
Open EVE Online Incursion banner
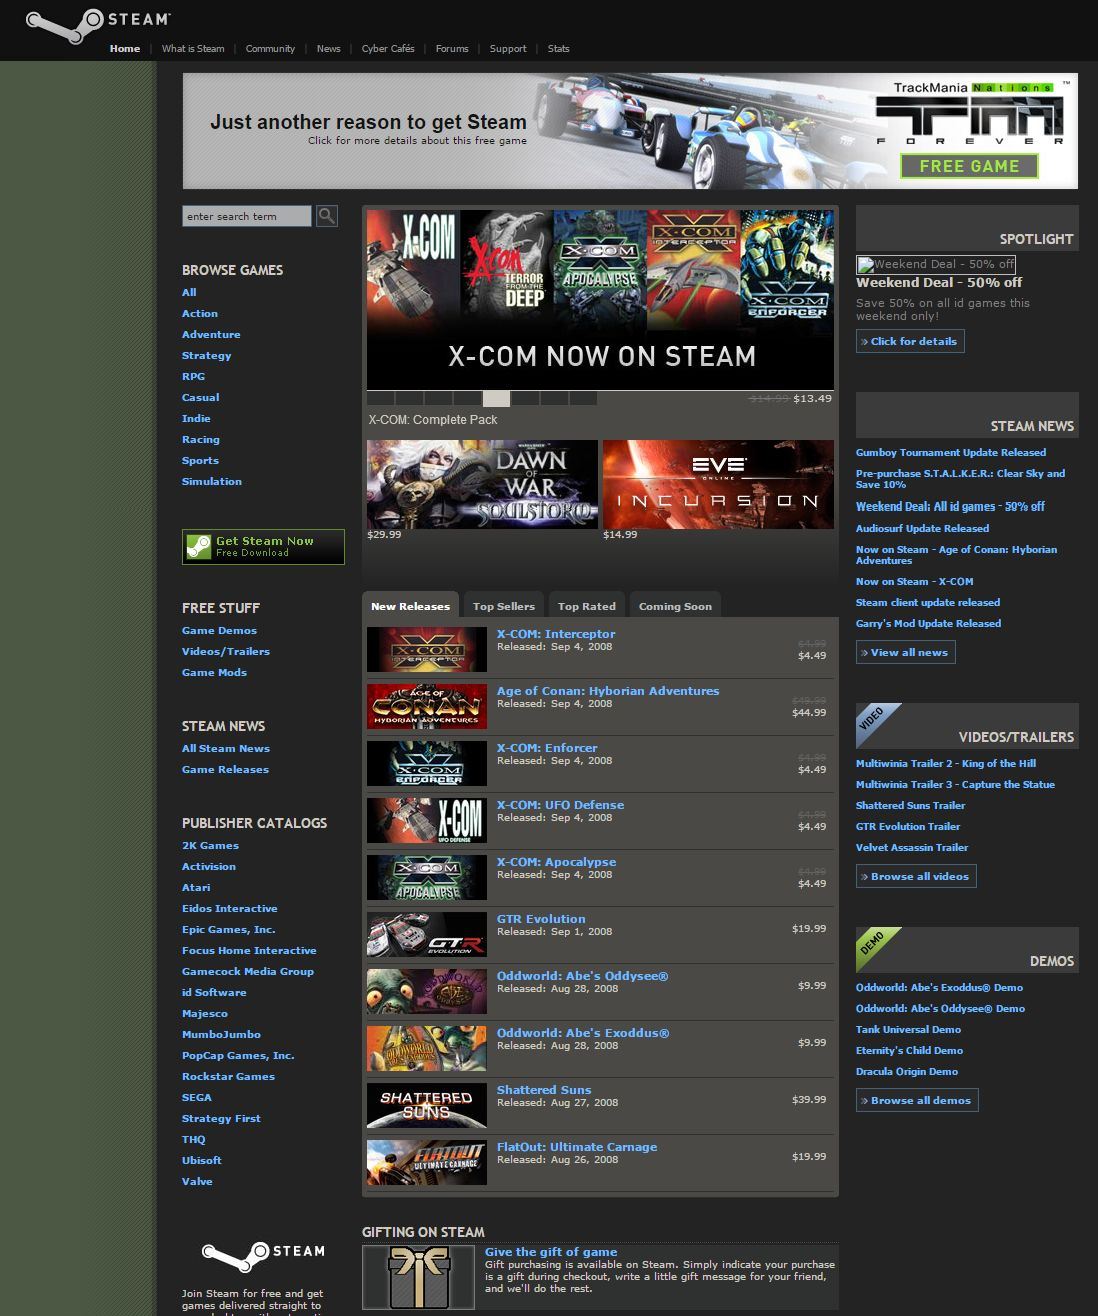click(x=718, y=484)
